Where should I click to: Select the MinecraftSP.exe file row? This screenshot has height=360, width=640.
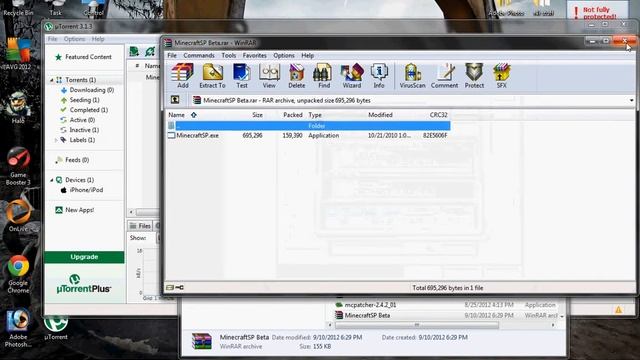308,136
